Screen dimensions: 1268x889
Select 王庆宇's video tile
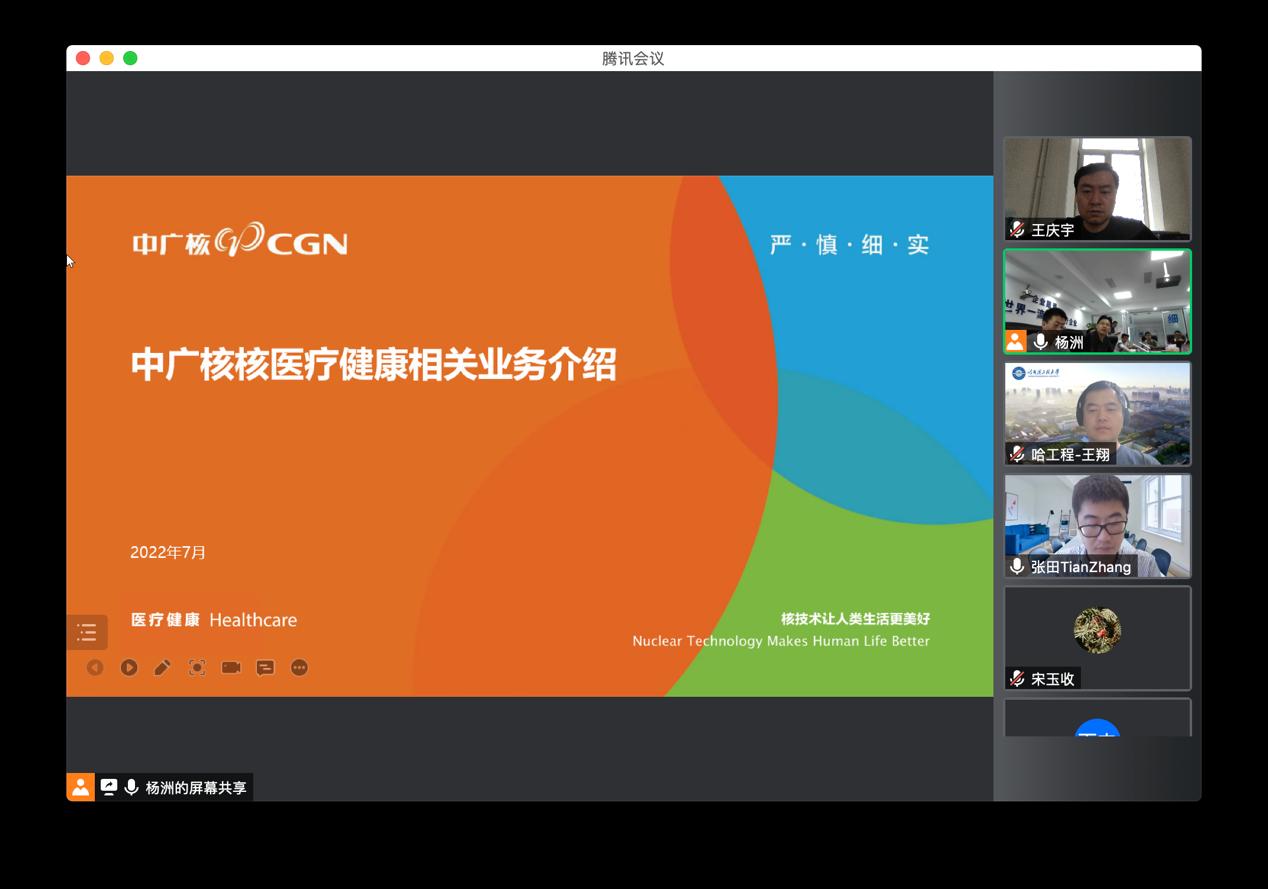[1097, 189]
